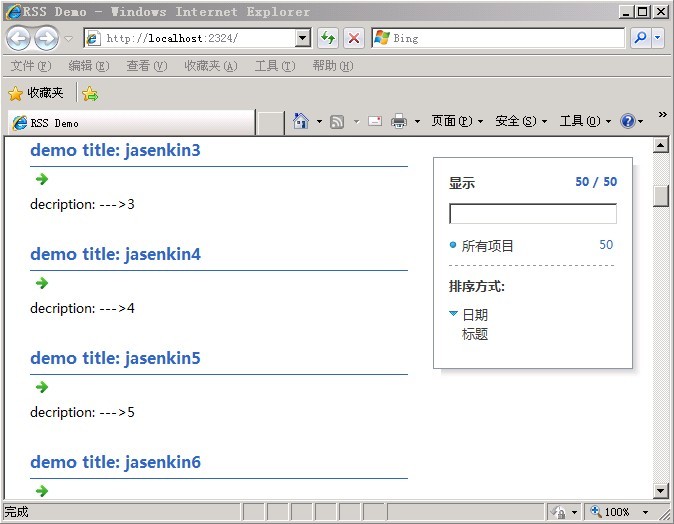Run search with the magnifier button
Viewport: 674px width, 524px height.
(640, 38)
